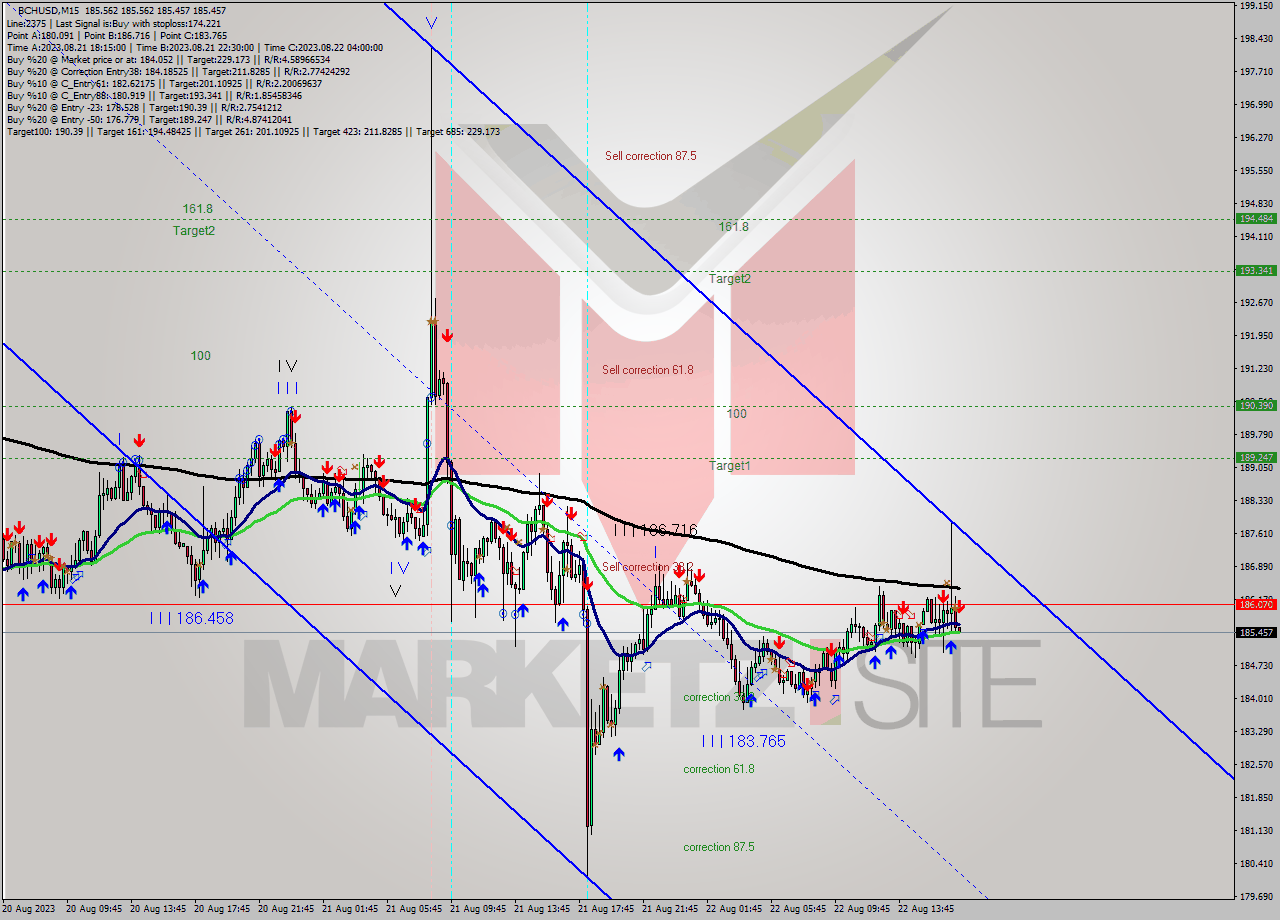
Task: Click the 198.430 price axis value
Action: (x=1255, y=39)
